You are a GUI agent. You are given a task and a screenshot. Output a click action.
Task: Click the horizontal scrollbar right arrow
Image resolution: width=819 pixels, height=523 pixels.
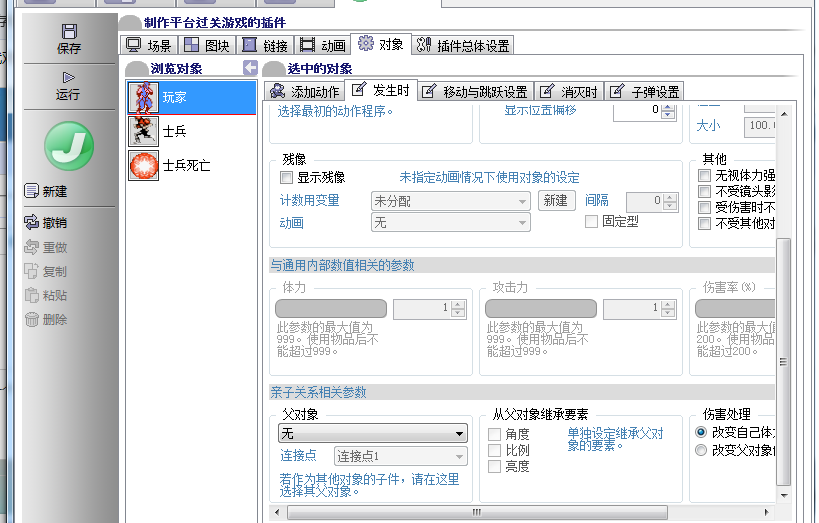pos(766,512)
